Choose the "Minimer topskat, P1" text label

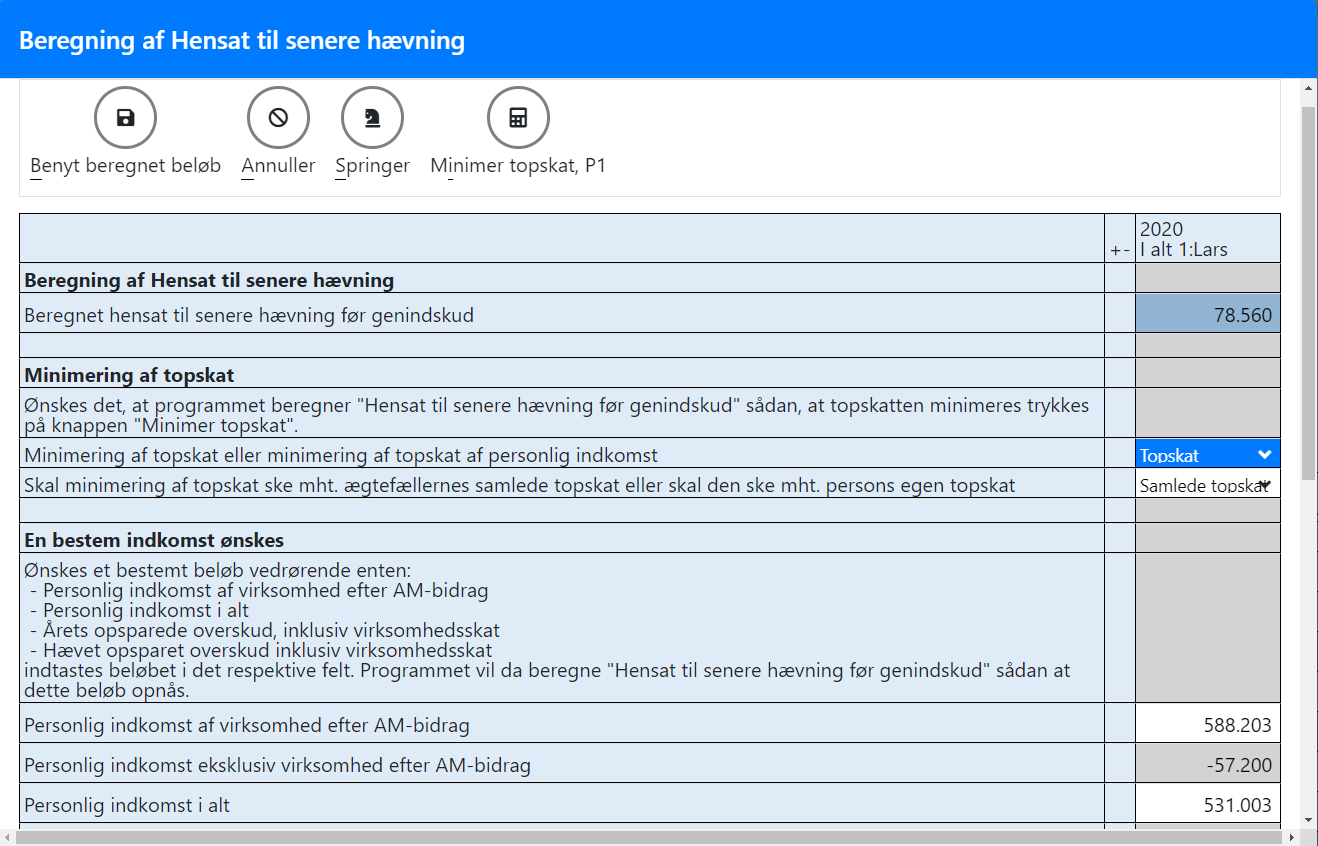point(518,166)
